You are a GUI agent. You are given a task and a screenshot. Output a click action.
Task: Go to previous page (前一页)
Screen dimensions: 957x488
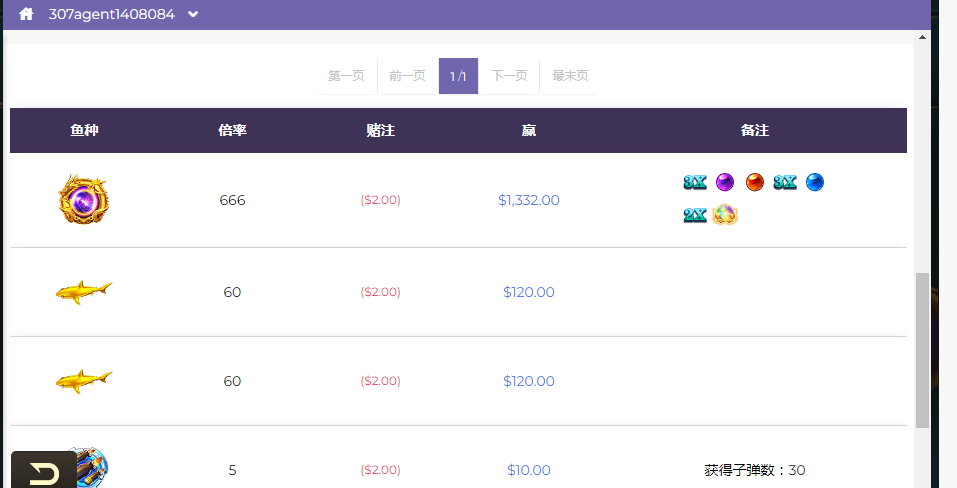(407, 76)
